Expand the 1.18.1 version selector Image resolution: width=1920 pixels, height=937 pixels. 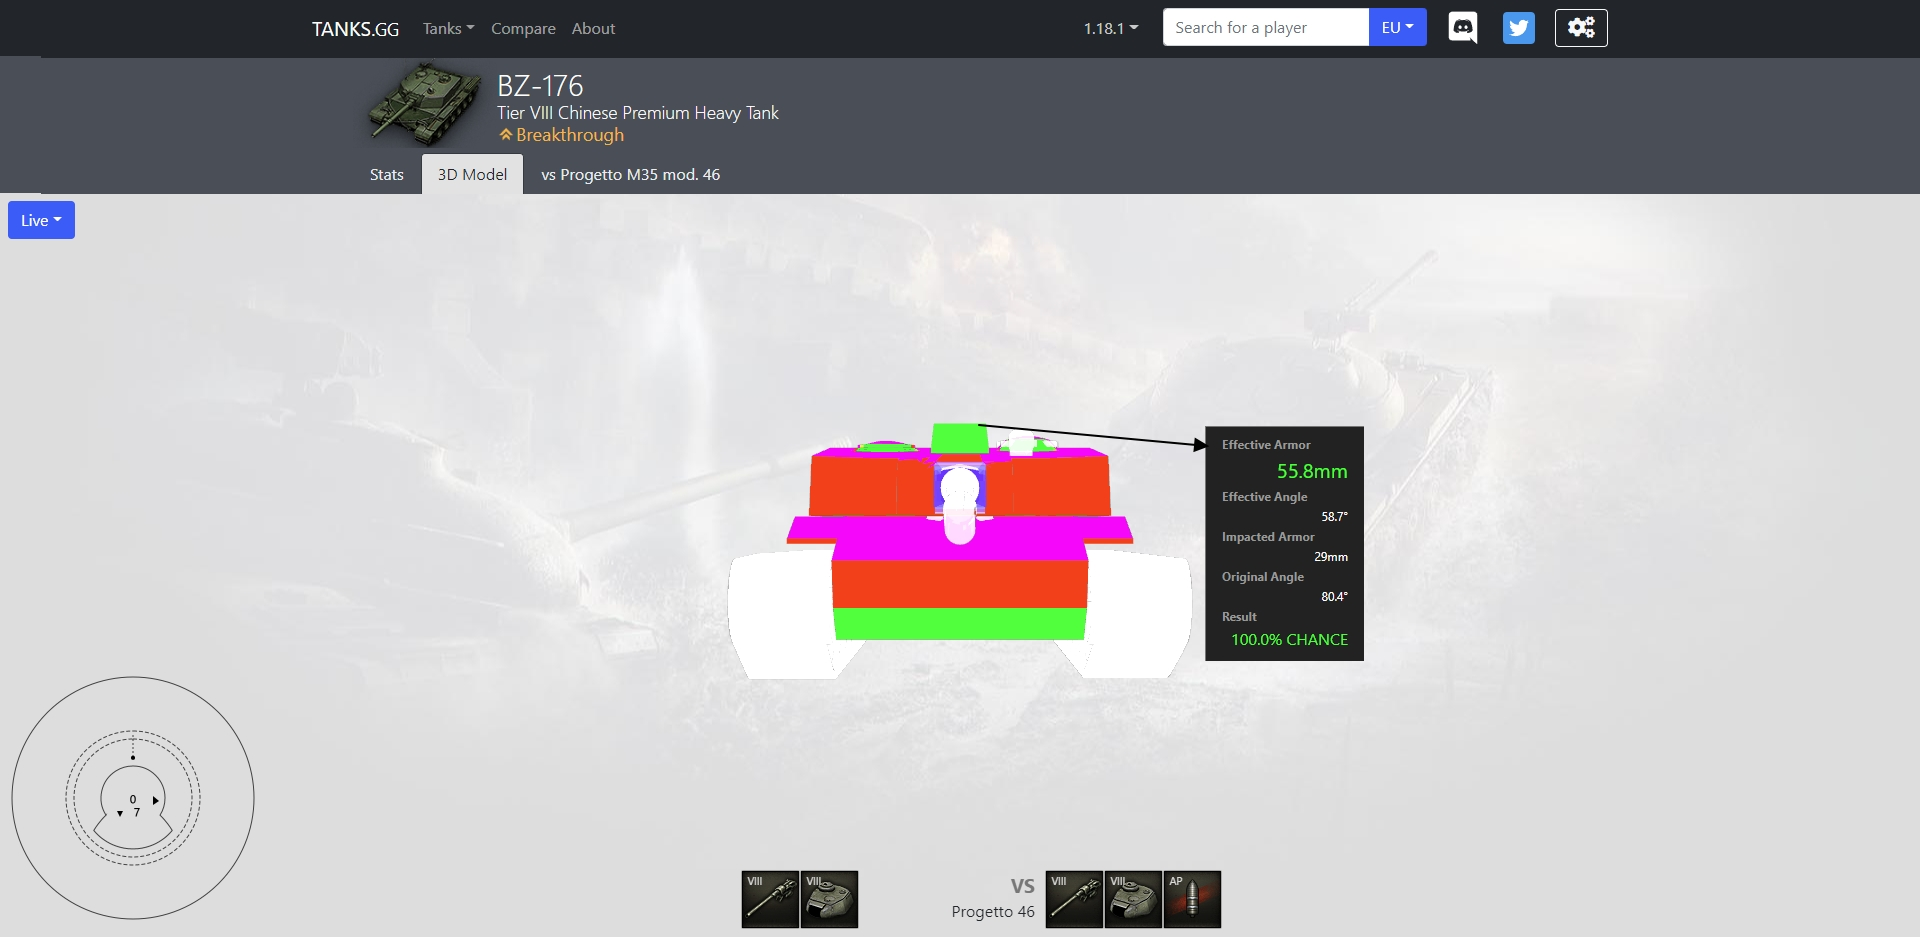[1110, 29]
